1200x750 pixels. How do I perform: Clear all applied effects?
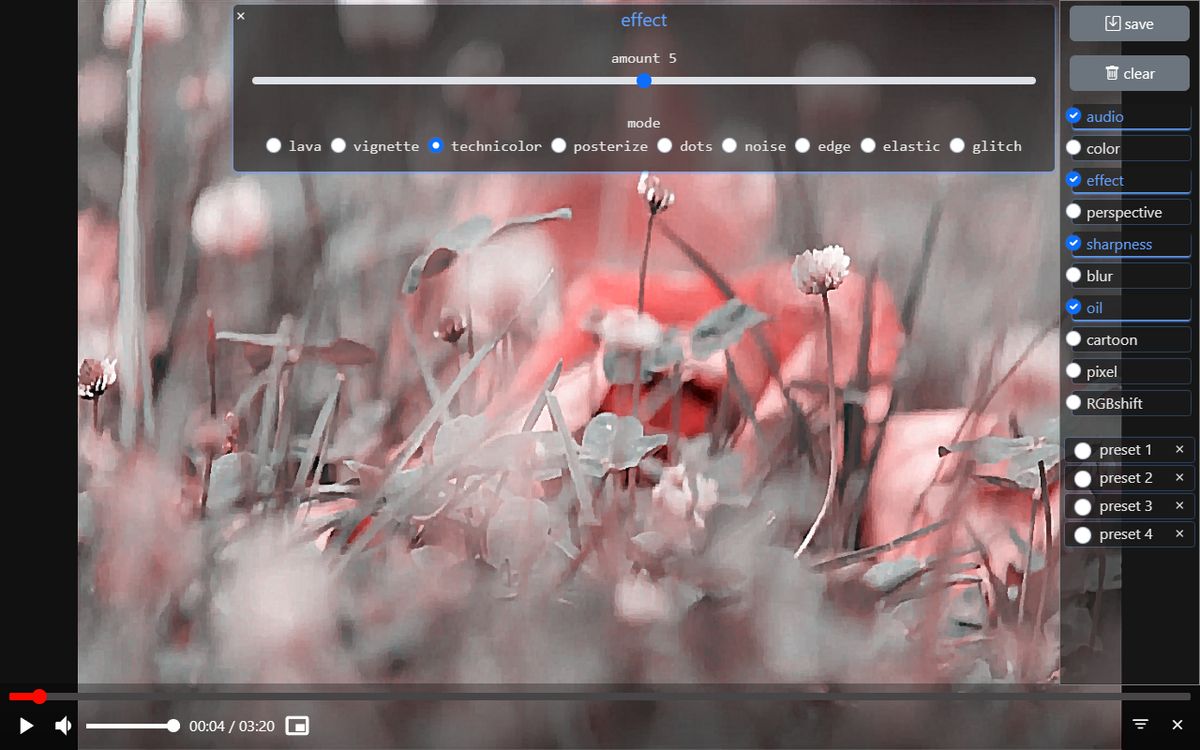1128,72
